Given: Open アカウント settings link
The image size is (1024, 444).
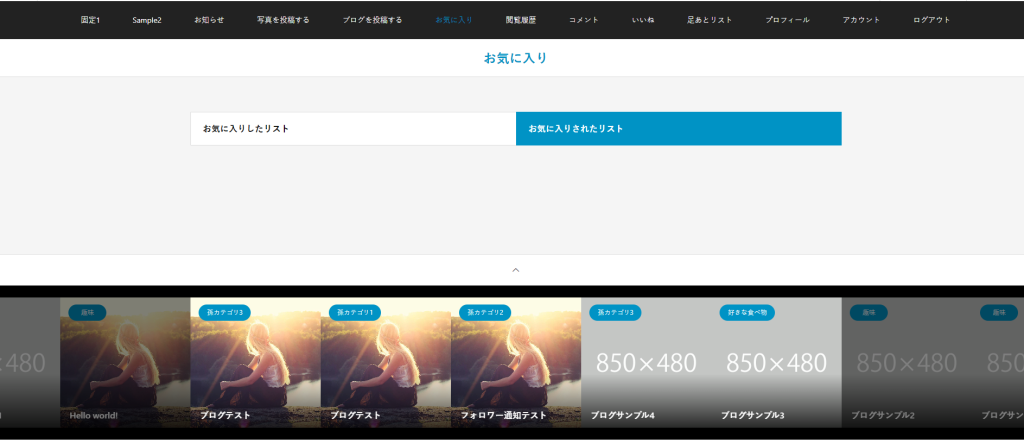Looking at the screenshot, I should (x=861, y=20).
